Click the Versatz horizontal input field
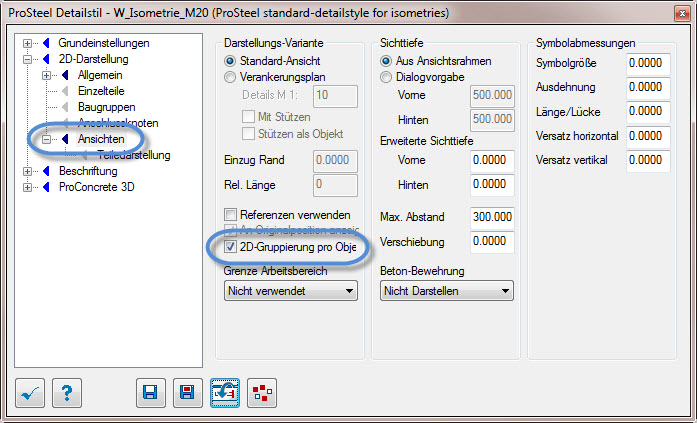 pos(648,136)
